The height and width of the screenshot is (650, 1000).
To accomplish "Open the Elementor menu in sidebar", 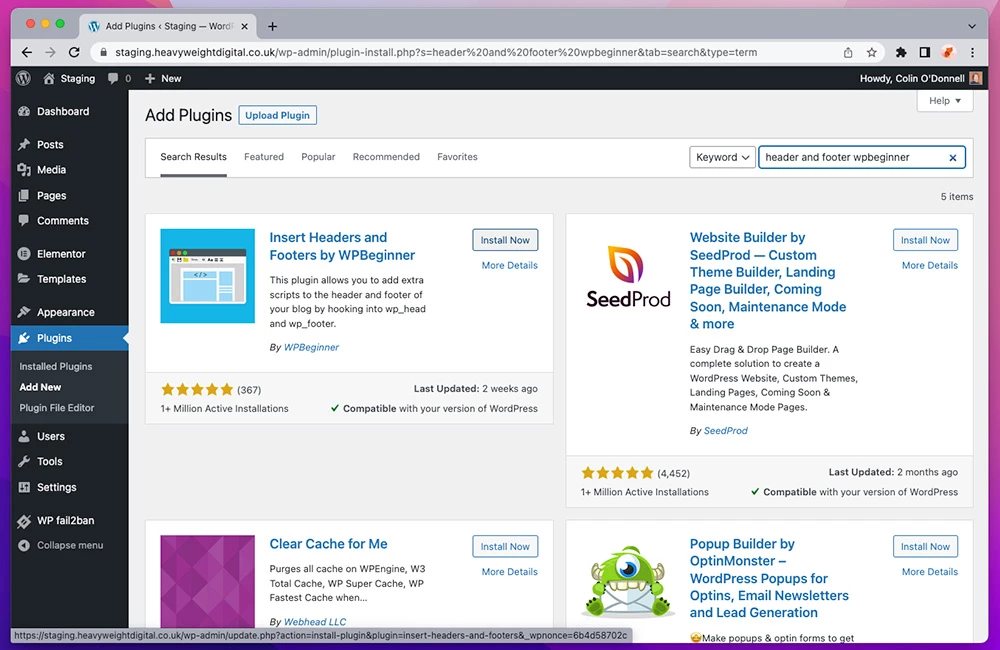I will 61,254.
